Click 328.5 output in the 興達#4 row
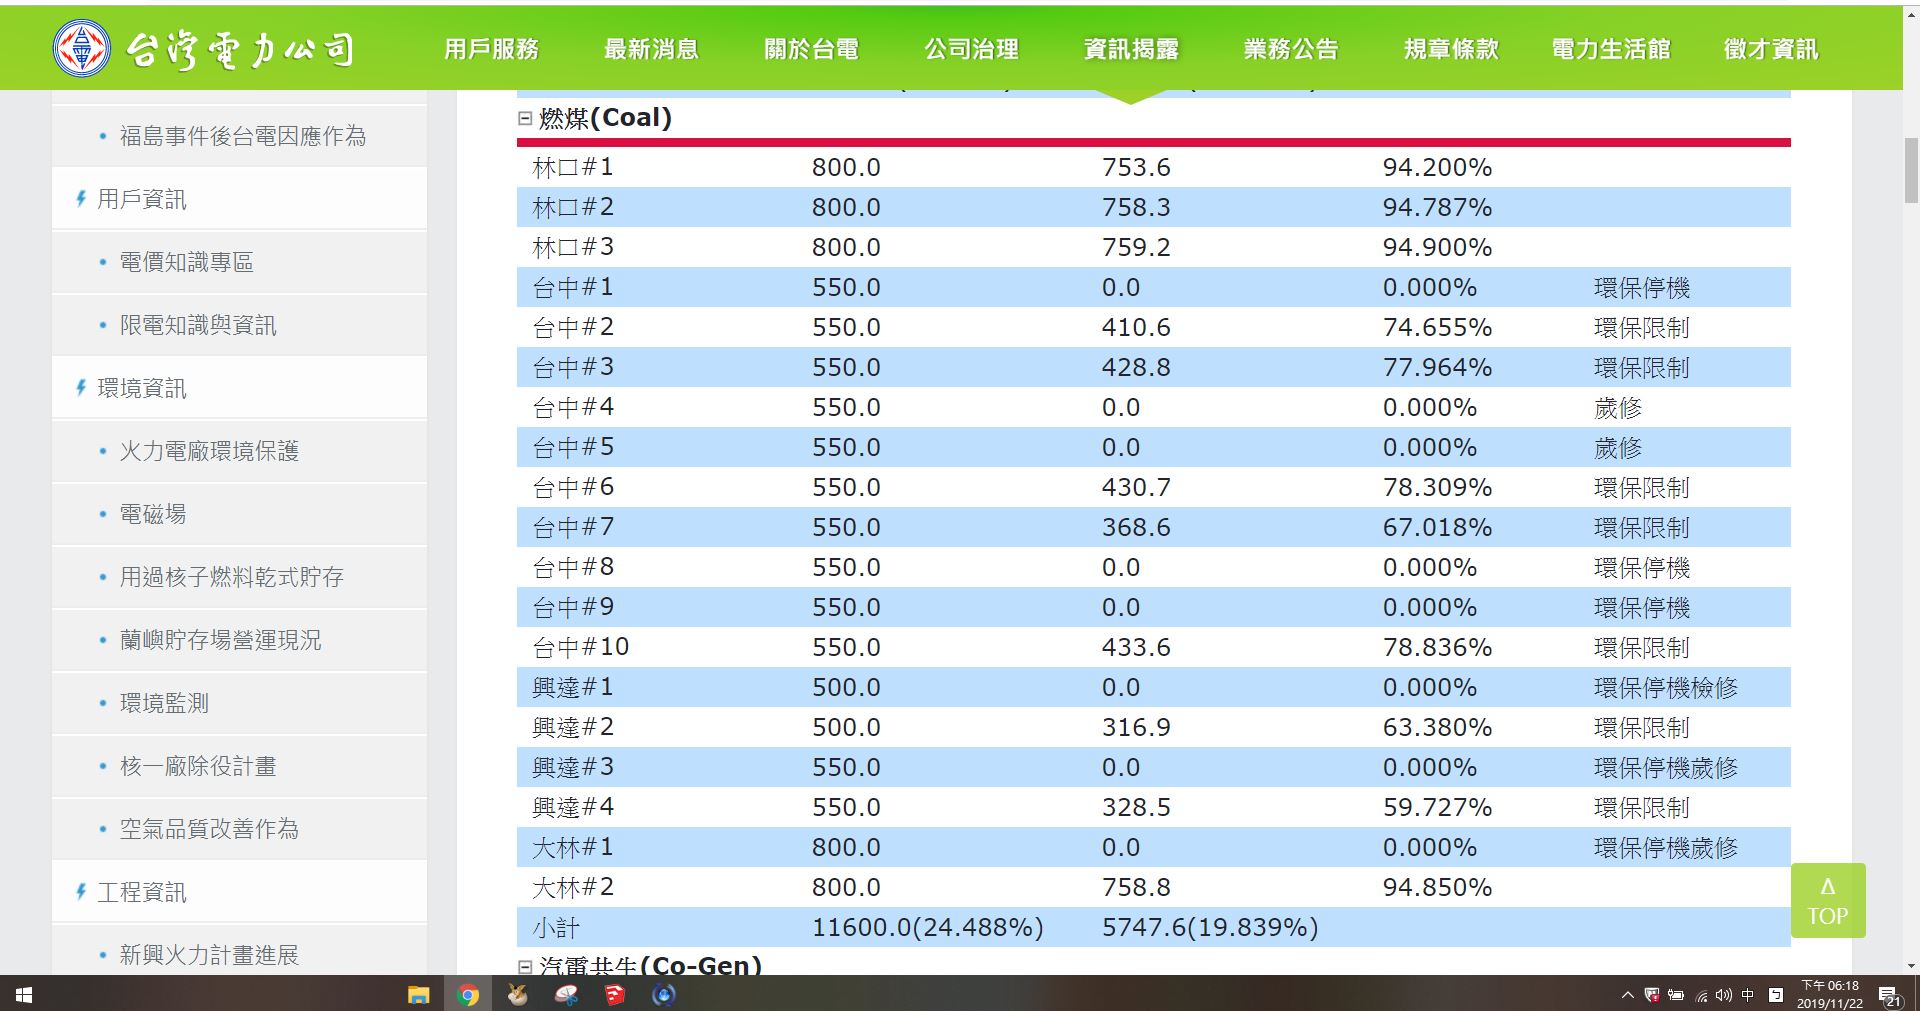This screenshot has height=1011, width=1920. tap(1136, 807)
